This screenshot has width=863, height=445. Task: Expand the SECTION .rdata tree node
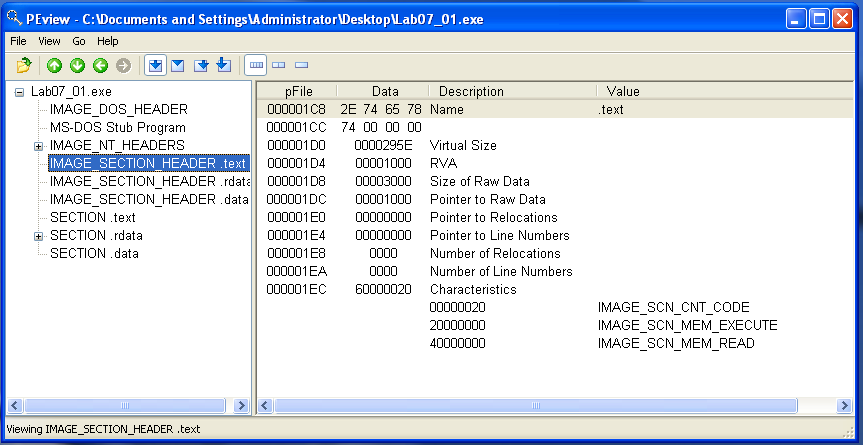39,237
